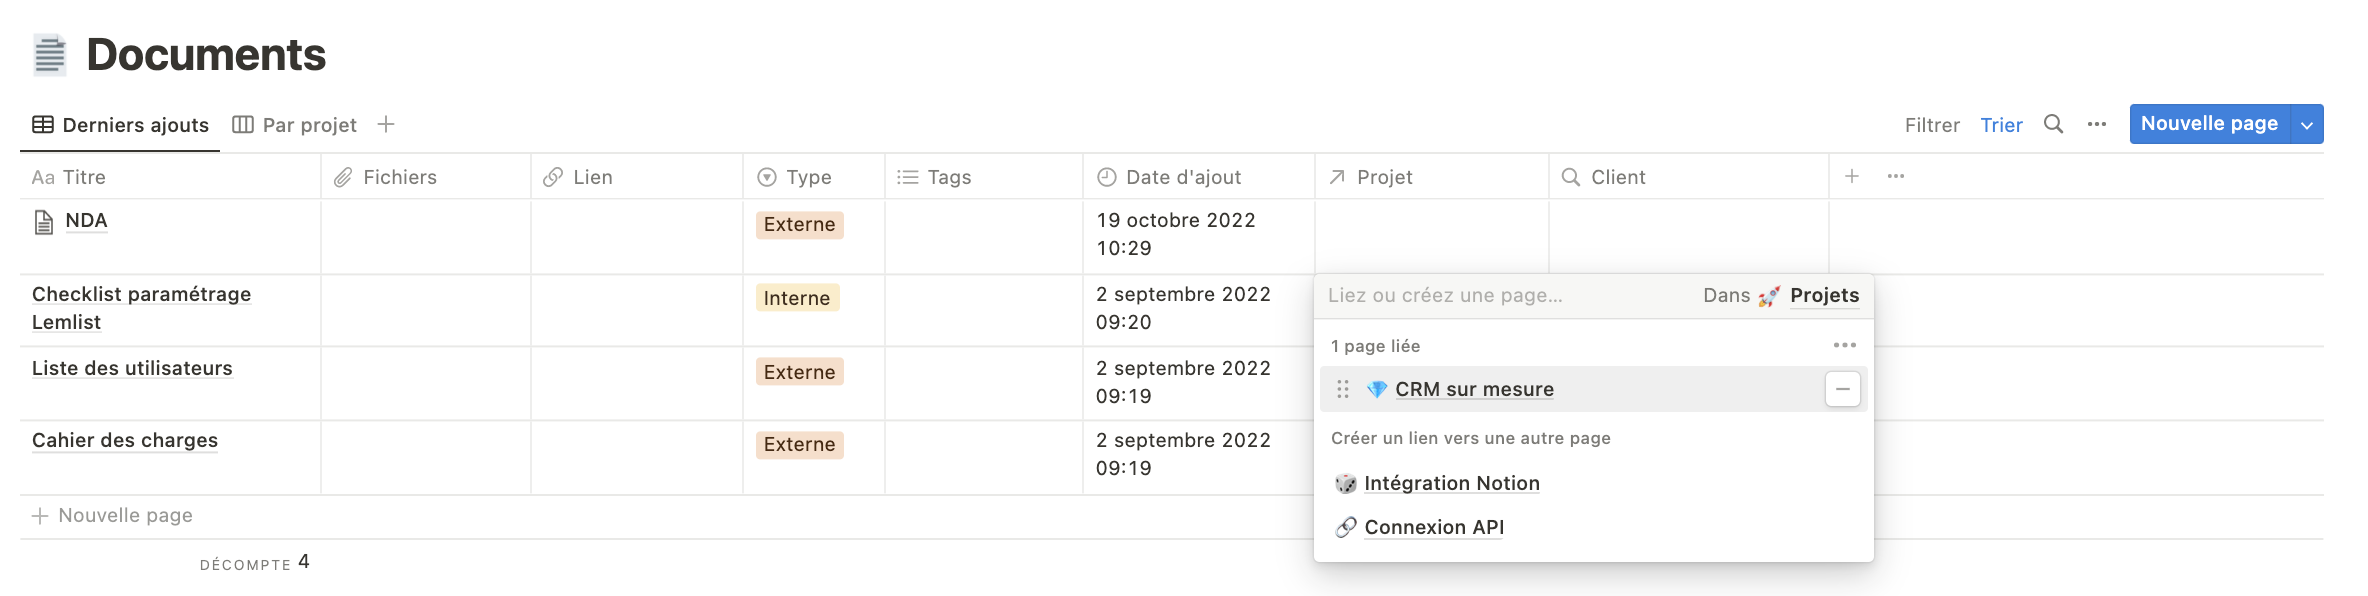Open linked pages three-dot options
This screenshot has width=2368, height=596.
click(1844, 345)
